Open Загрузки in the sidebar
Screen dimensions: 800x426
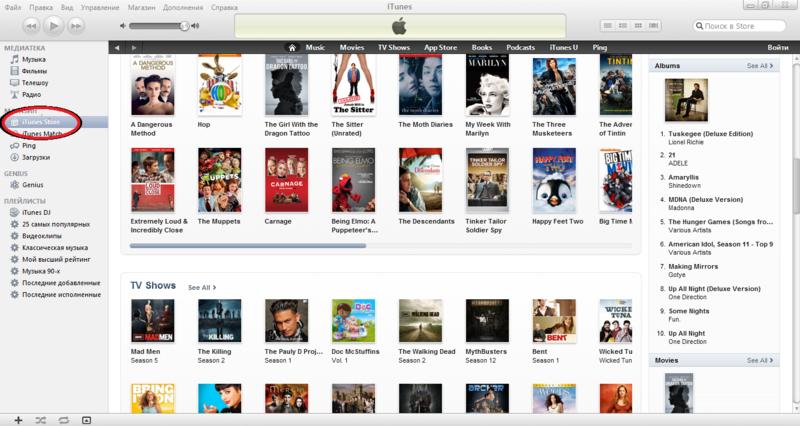[36, 157]
